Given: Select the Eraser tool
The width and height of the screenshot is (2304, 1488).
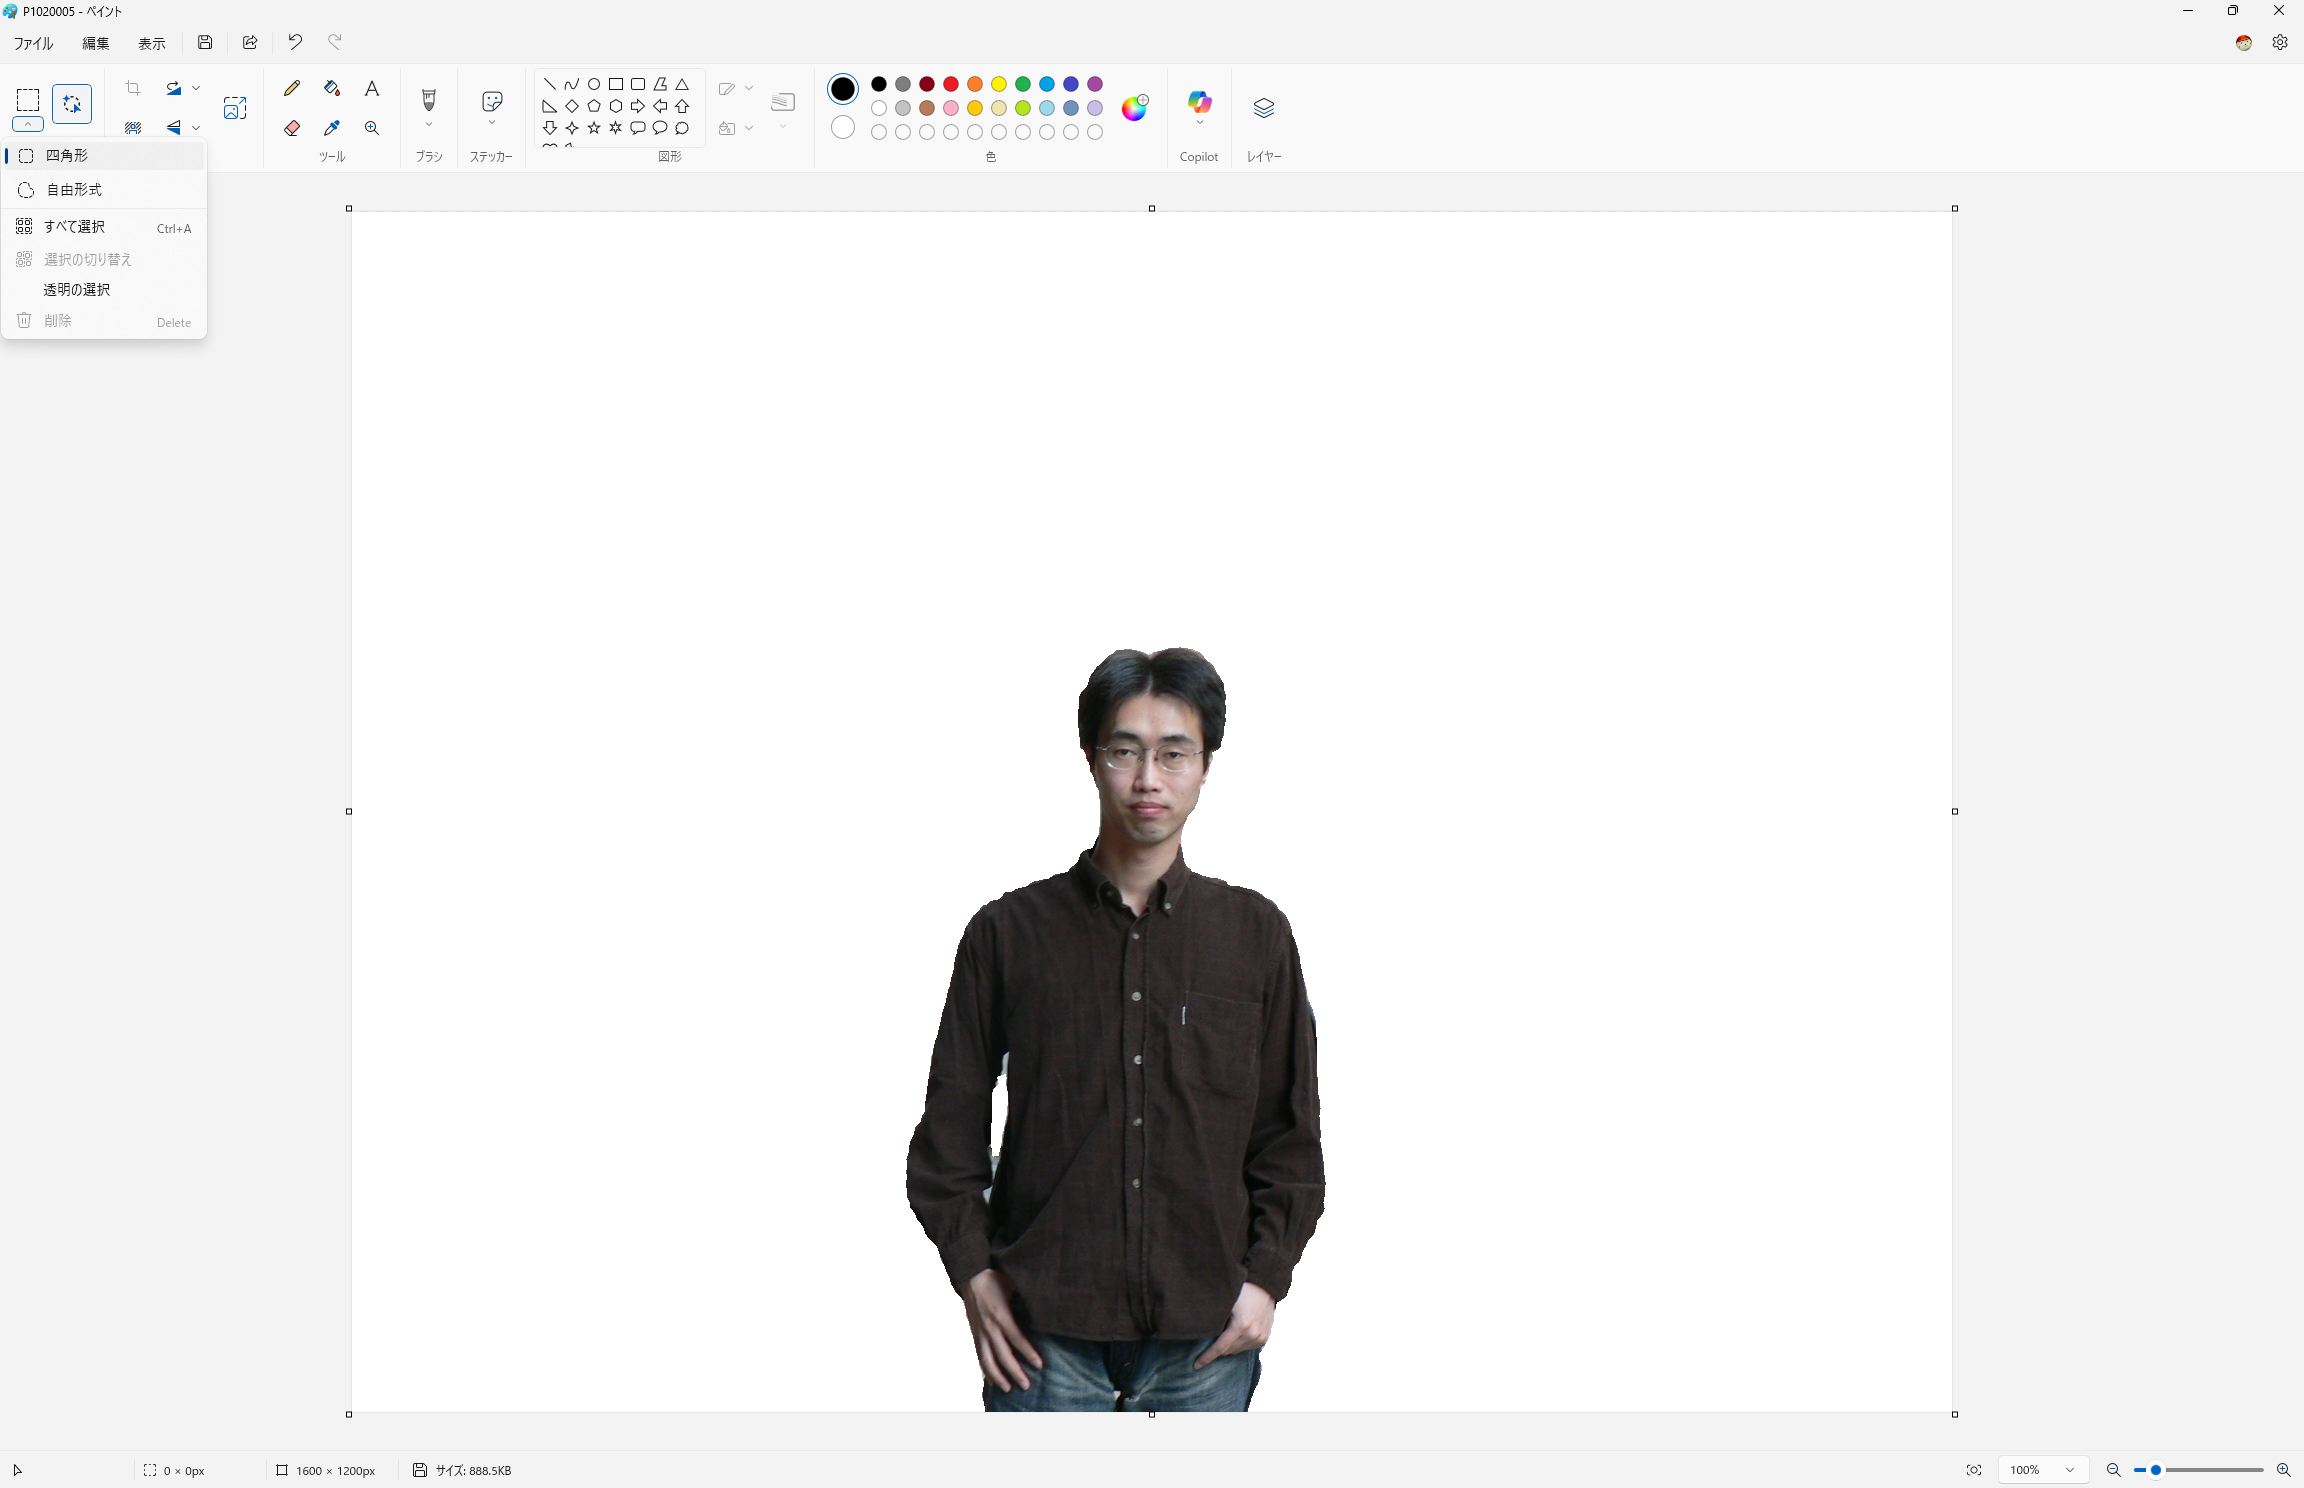Looking at the screenshot, I should point(291,128).
